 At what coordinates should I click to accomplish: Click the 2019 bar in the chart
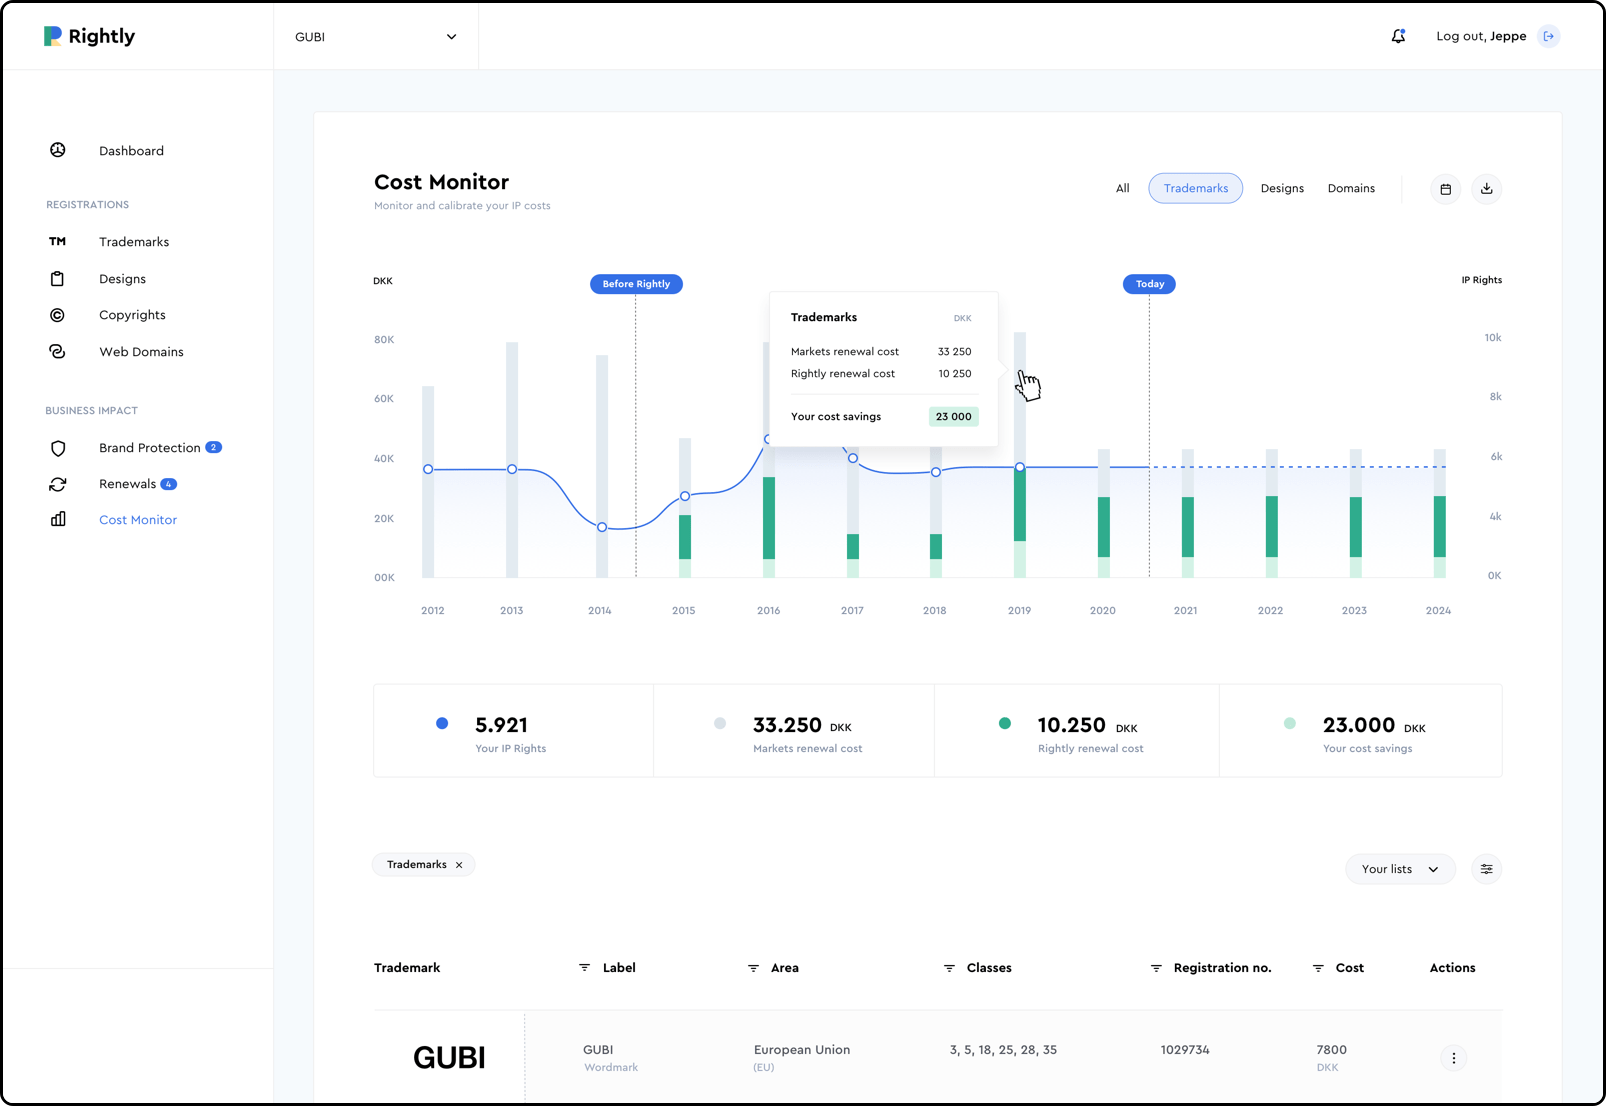click(x=1020, y=455)
